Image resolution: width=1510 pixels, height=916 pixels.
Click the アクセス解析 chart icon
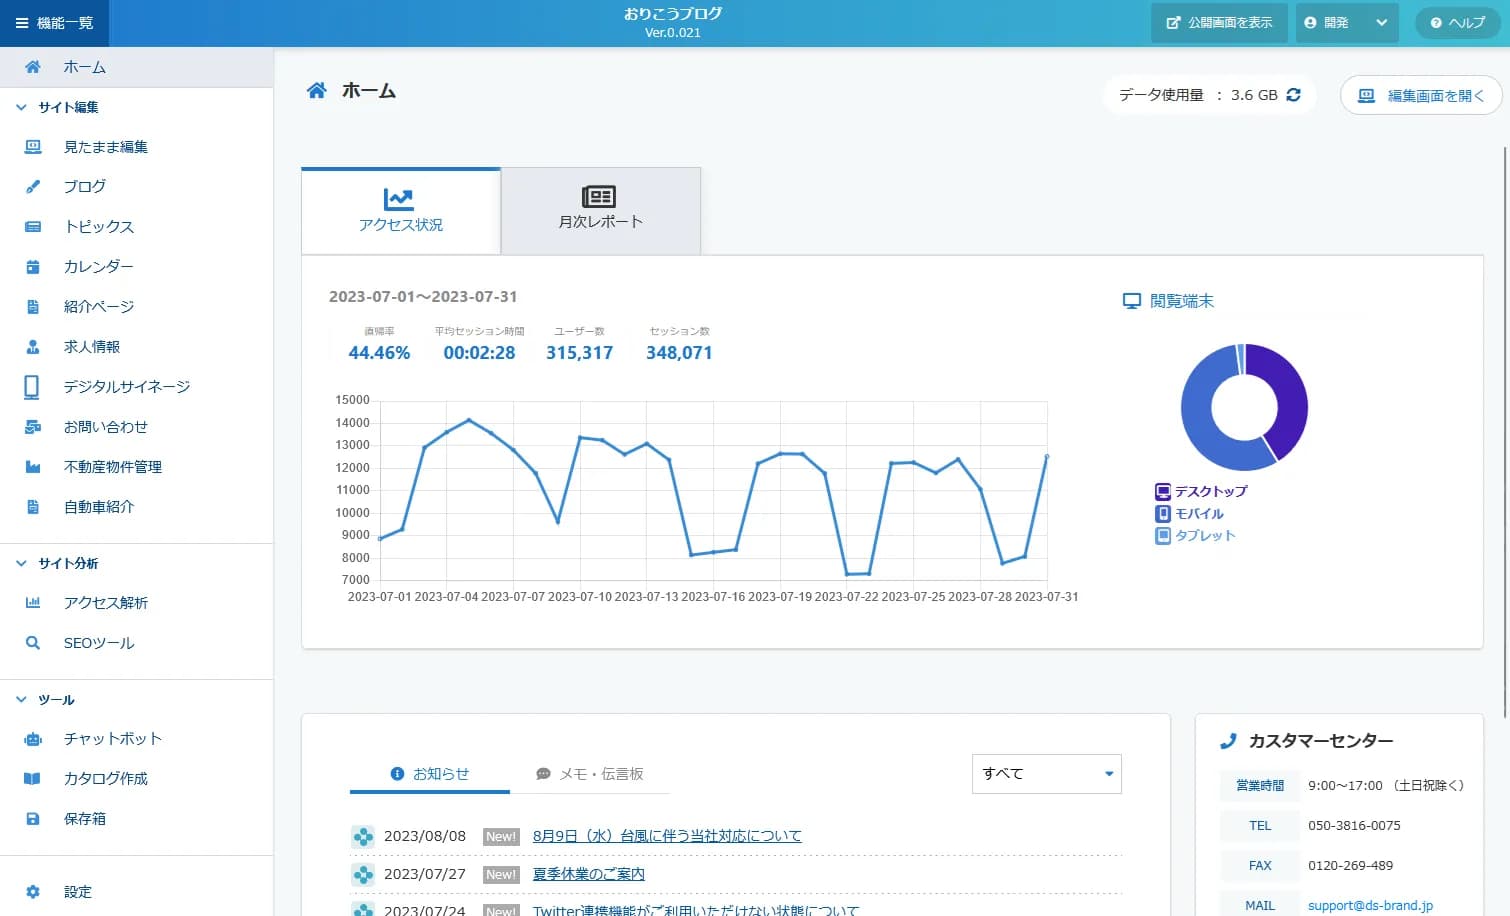(33, 603)
